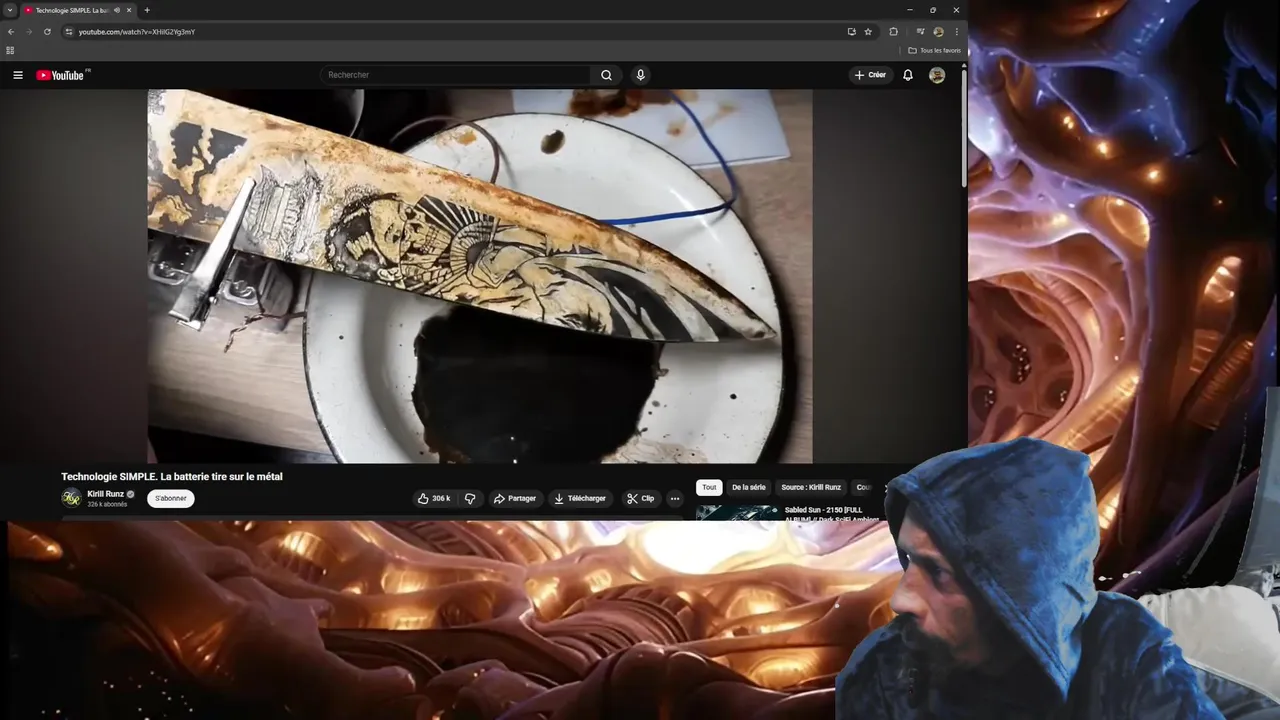This screenshot has height=720, width=1280.
Task: Close the Technologie SIMPLE tab
Action: click(129, 10)
